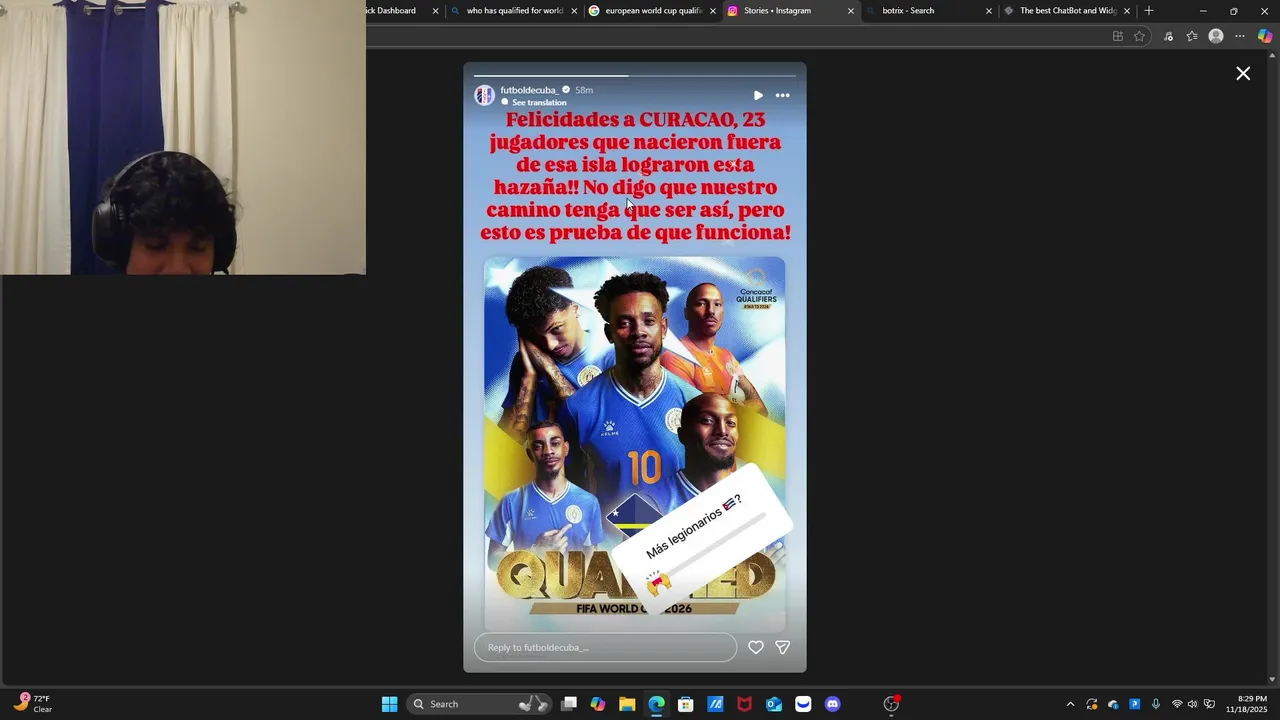This screenshot has height=720, width=1280.
Task: Open a new browser tab
Action: (1149, 11)
